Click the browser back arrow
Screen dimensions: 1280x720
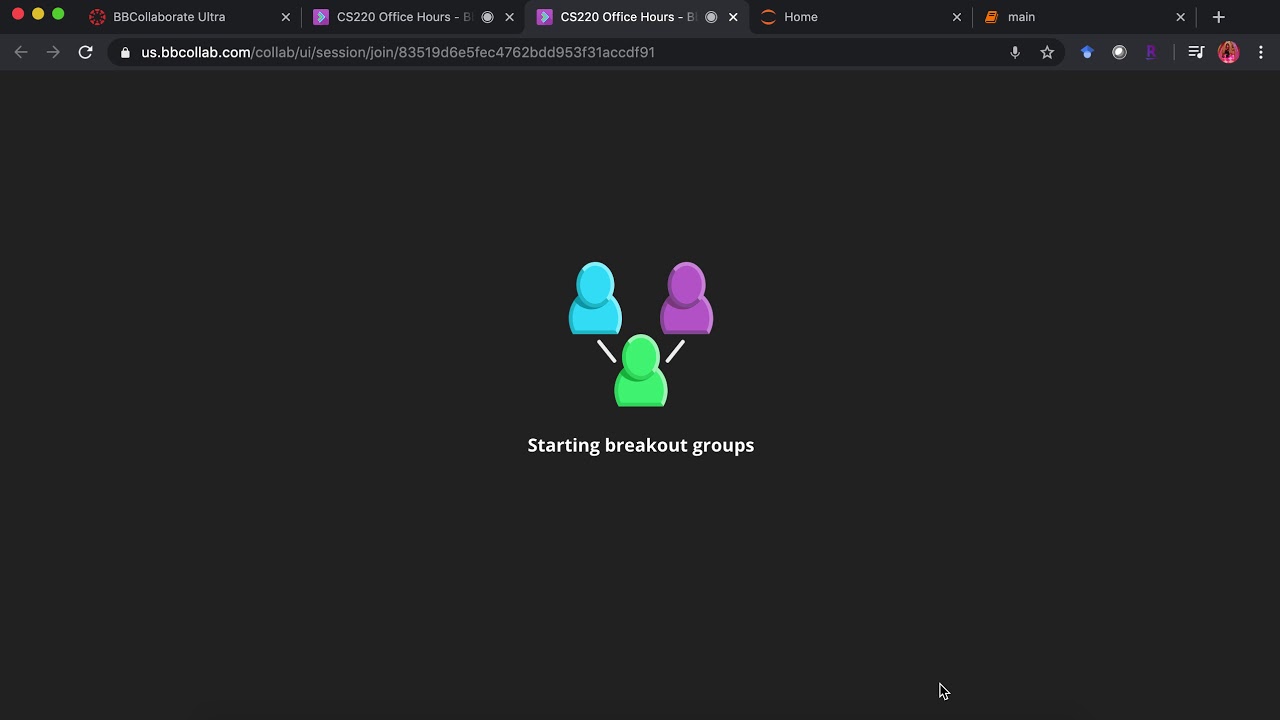point(21,52)
